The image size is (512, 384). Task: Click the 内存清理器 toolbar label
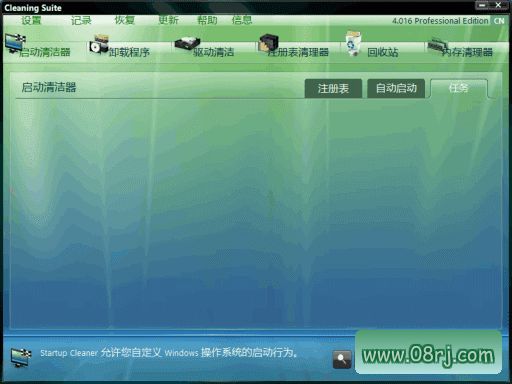[x=467, y=52]
